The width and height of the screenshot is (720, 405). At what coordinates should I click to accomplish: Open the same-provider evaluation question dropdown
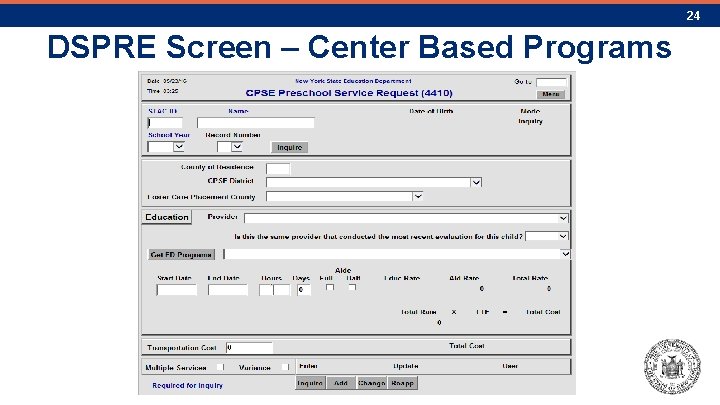tap(563, 236)
